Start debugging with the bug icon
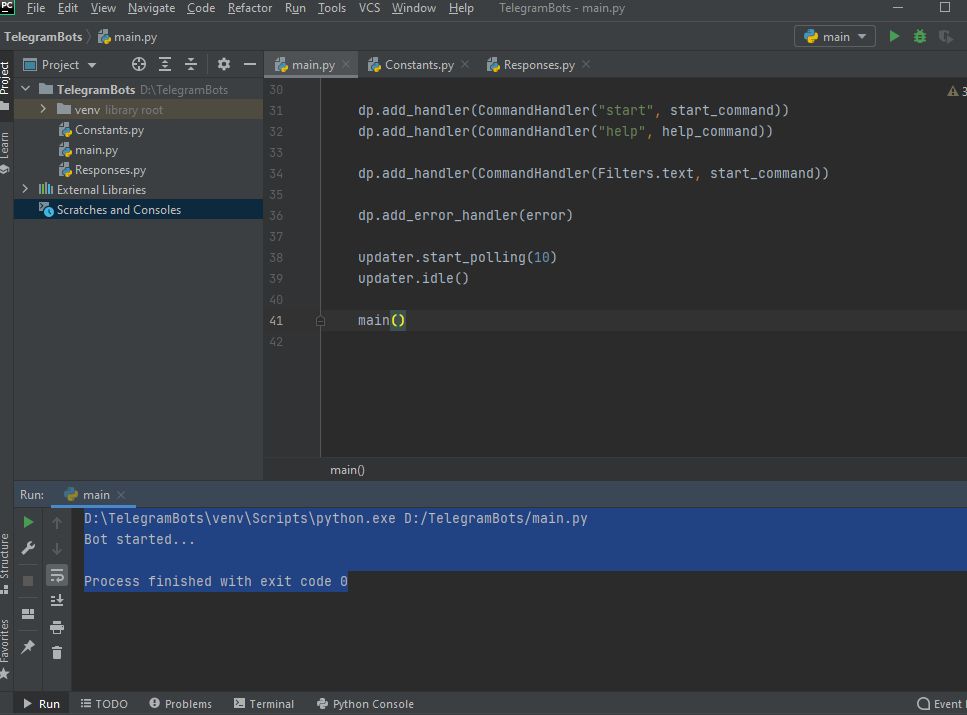 coord(920,36)
